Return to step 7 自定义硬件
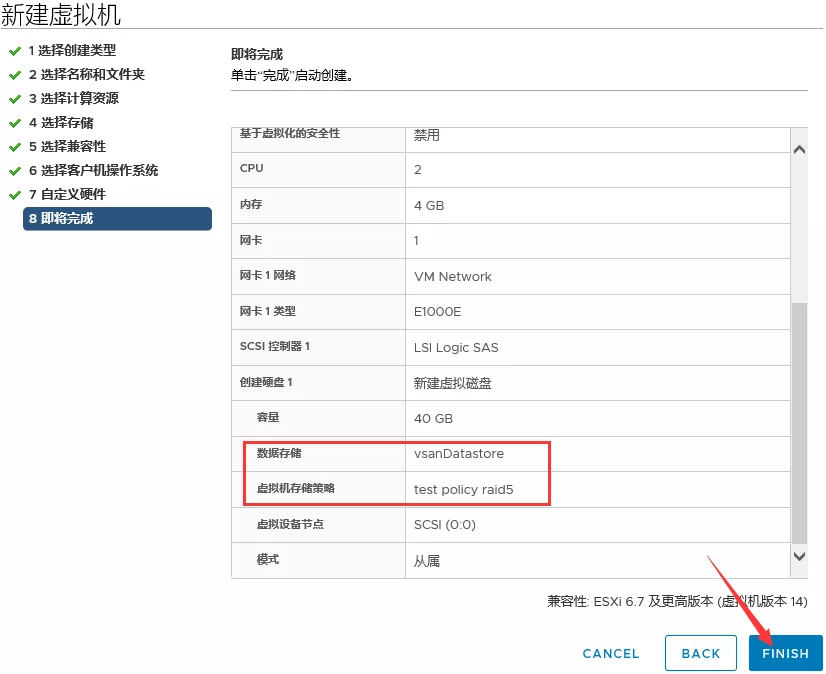Viewport: 826px width, 674px height. pos(67,194)
